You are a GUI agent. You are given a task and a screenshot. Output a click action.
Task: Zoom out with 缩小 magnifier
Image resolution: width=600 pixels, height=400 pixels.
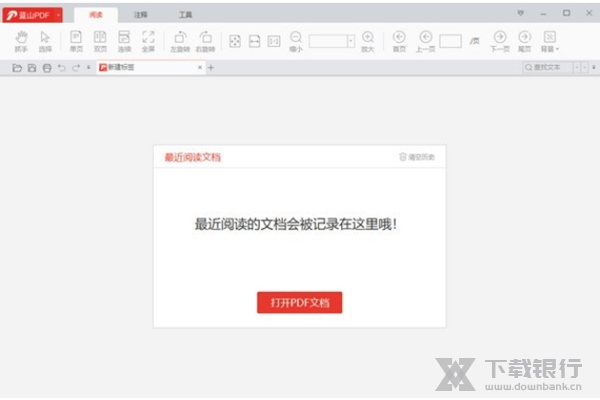point(296,41)
